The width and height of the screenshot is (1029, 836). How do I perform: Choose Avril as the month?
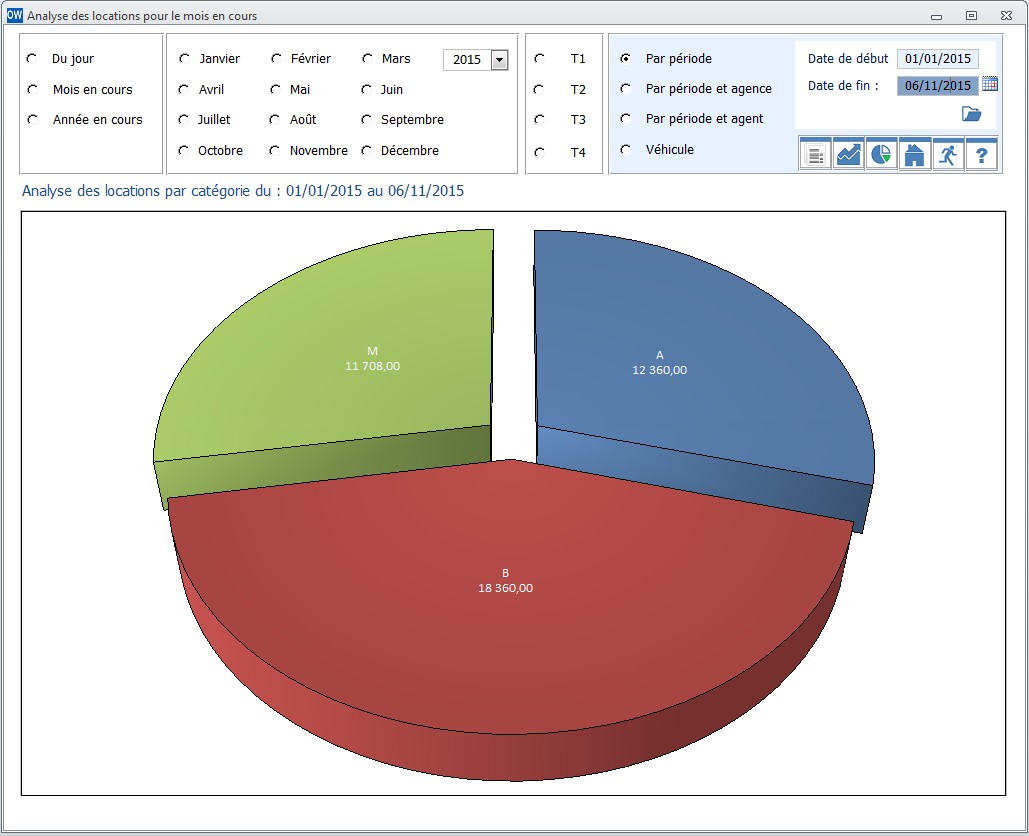pos(184,89)
